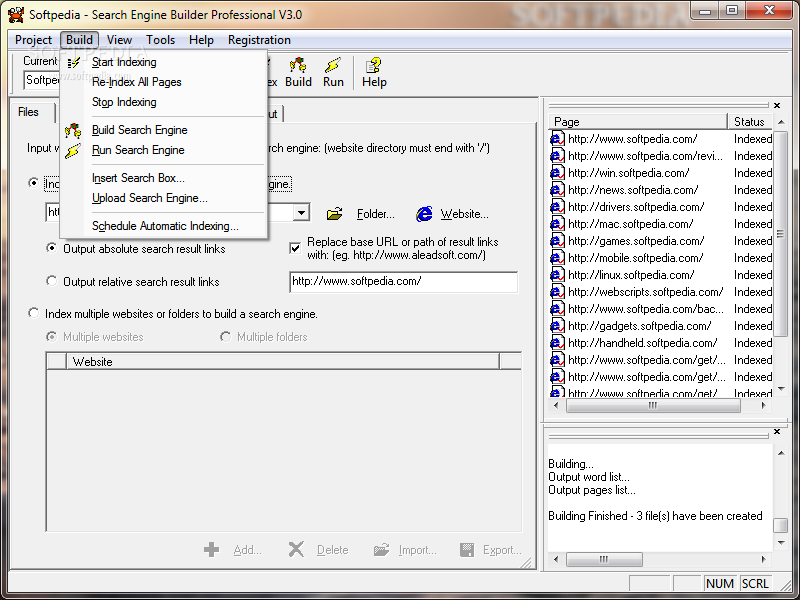Screen dimensions: 800x600
Task: Click page icon for linux.softpedia.com row
Action: [557, 275]
